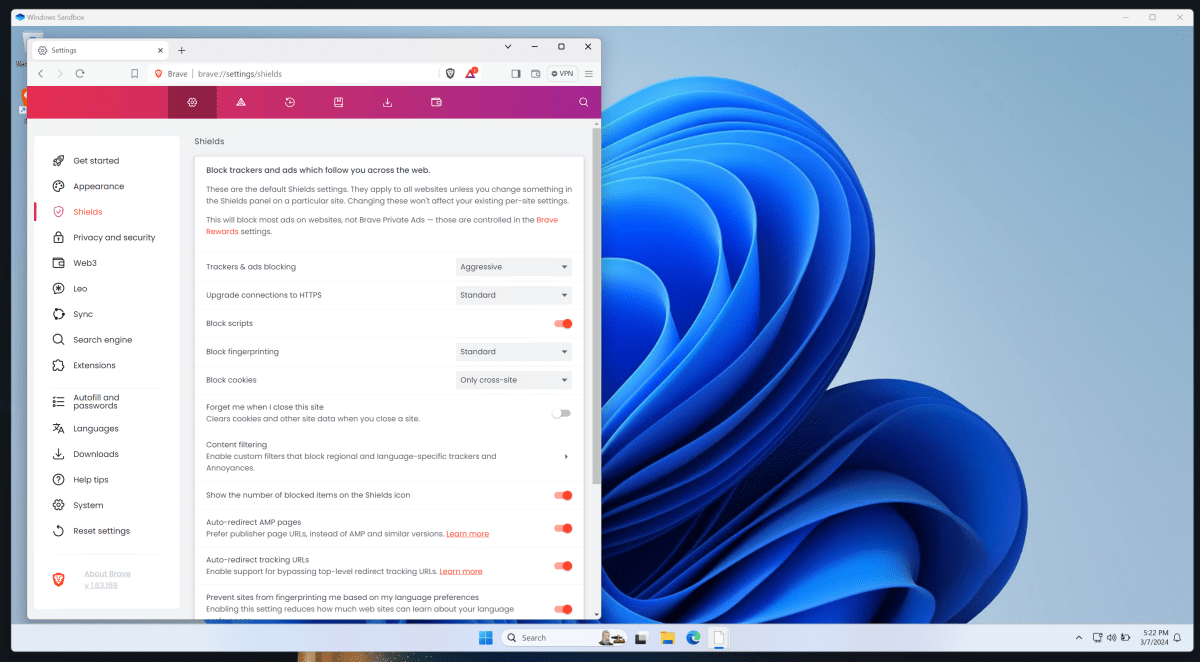Open the Wallet icon in the settings toolbar
The image size is (1200, 662).
tap(435, 101)
